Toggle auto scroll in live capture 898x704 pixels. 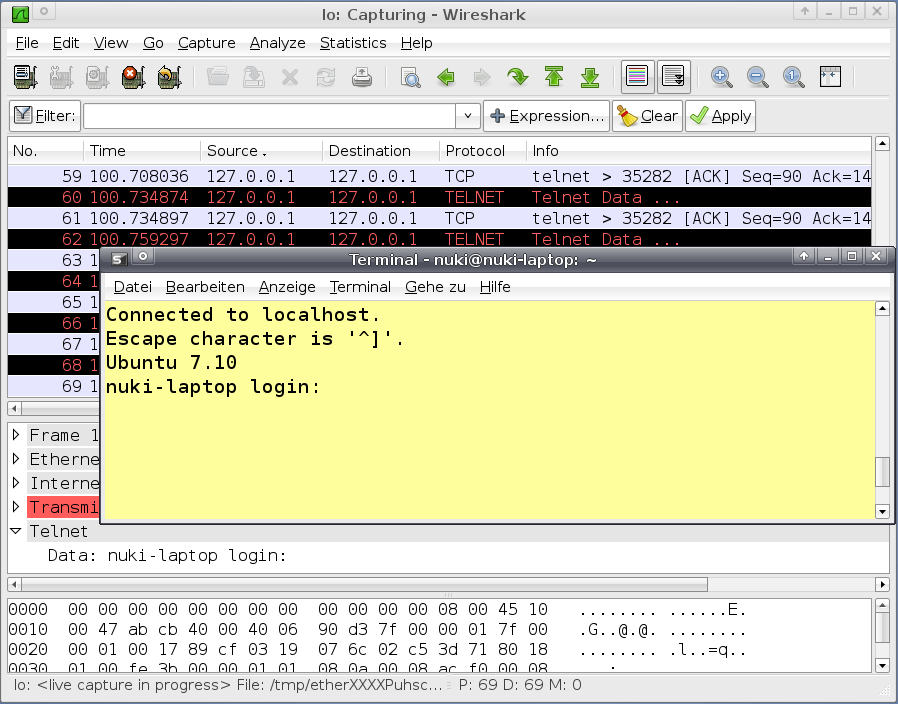click(674, 76)
